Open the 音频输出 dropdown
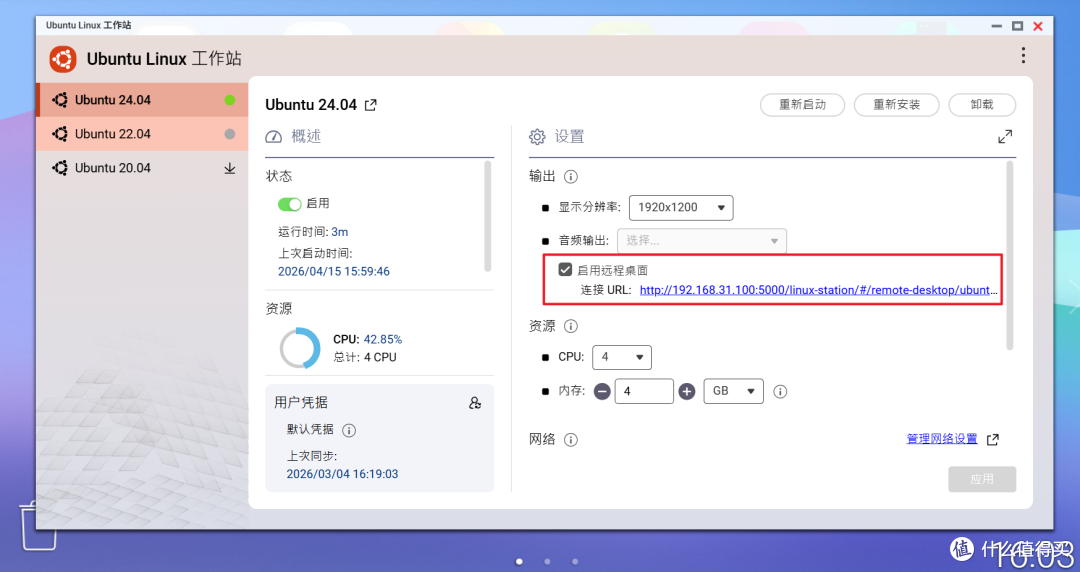Viewport: 1080px width, 572px height. (702, 241)
